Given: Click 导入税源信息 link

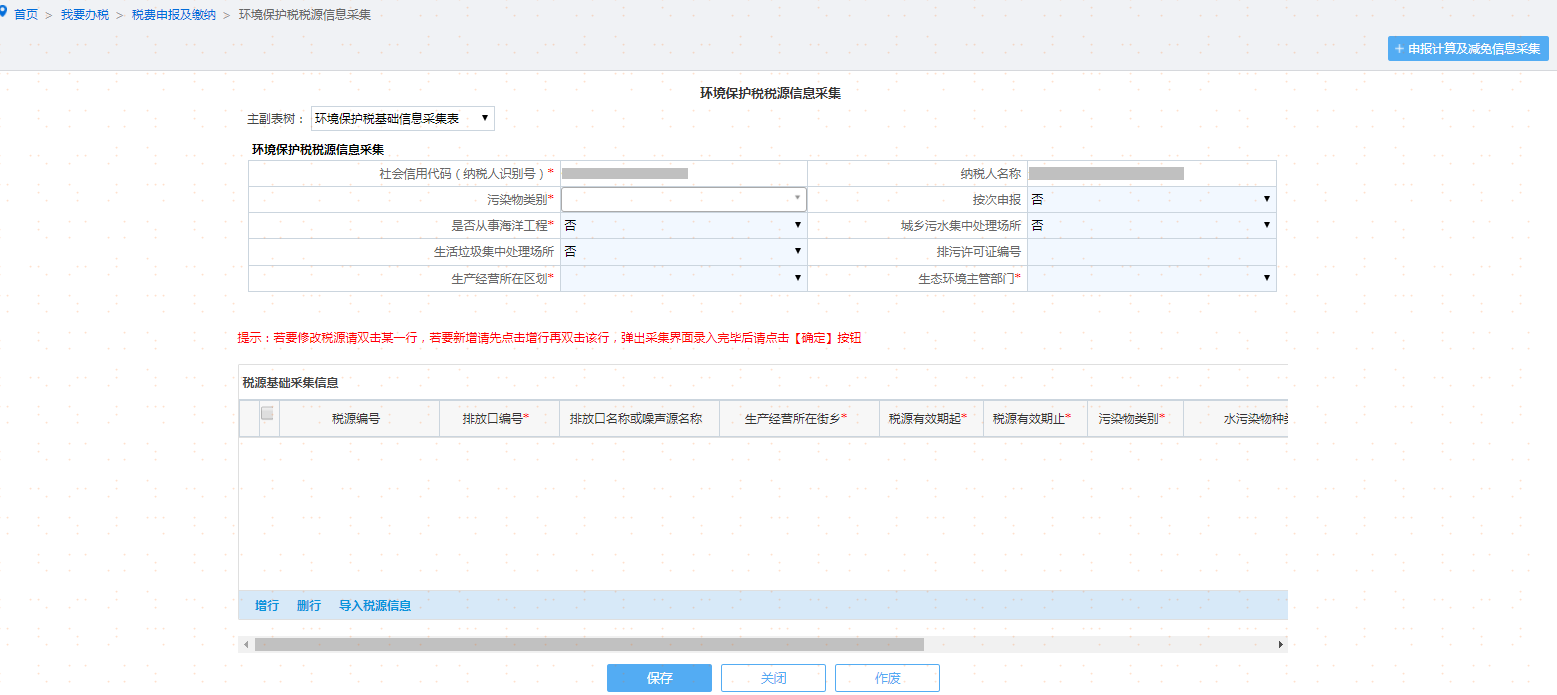Looking at the screenshot, I should point(375,606).
